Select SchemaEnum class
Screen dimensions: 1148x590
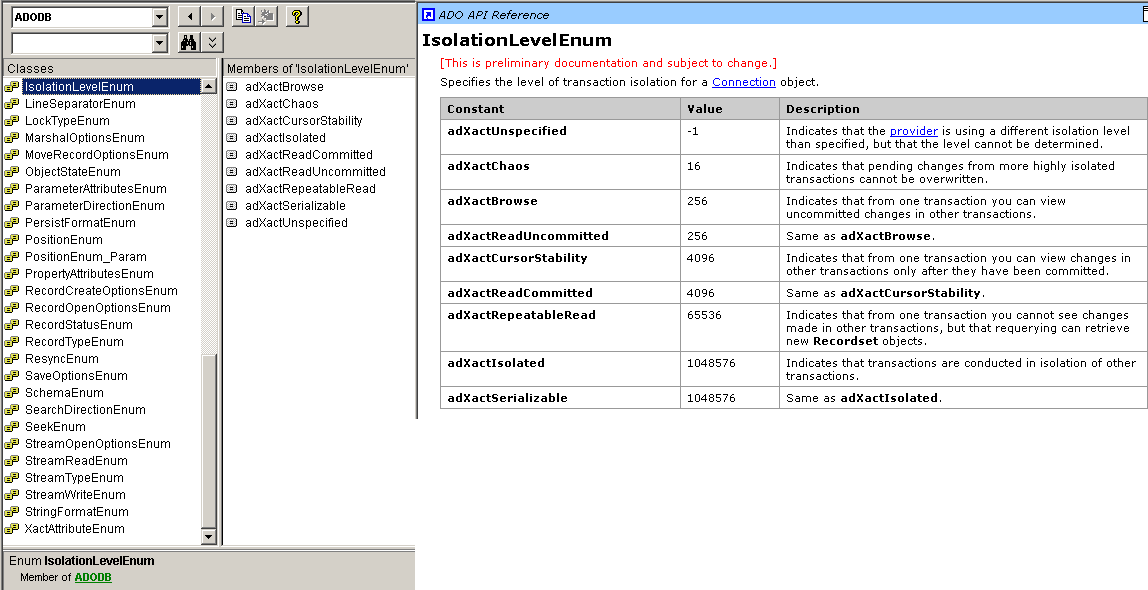click(x=64, y=393)
